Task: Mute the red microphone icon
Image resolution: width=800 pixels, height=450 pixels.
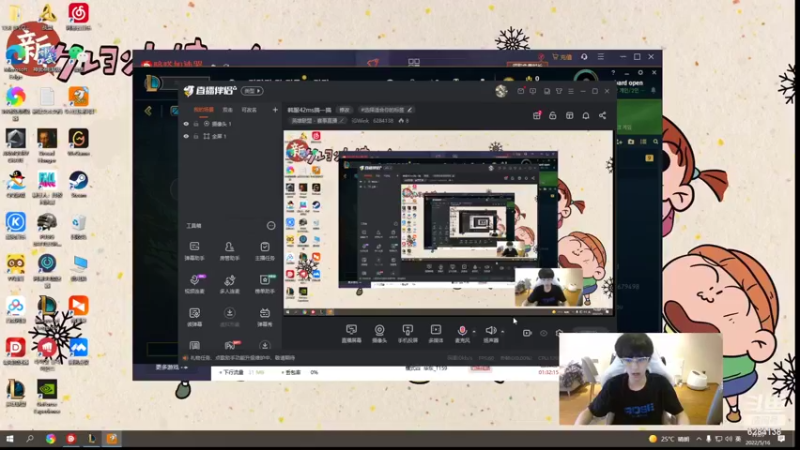Action: pos(462,331)
